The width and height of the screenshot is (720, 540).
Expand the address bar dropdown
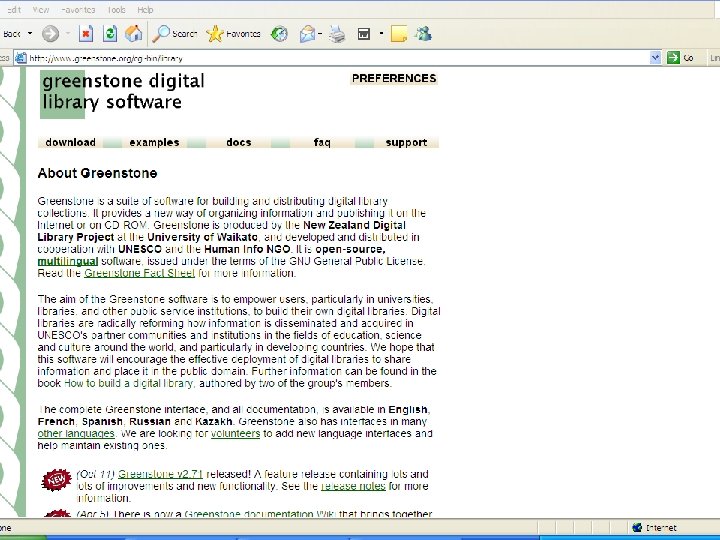[x=655, y=58]
